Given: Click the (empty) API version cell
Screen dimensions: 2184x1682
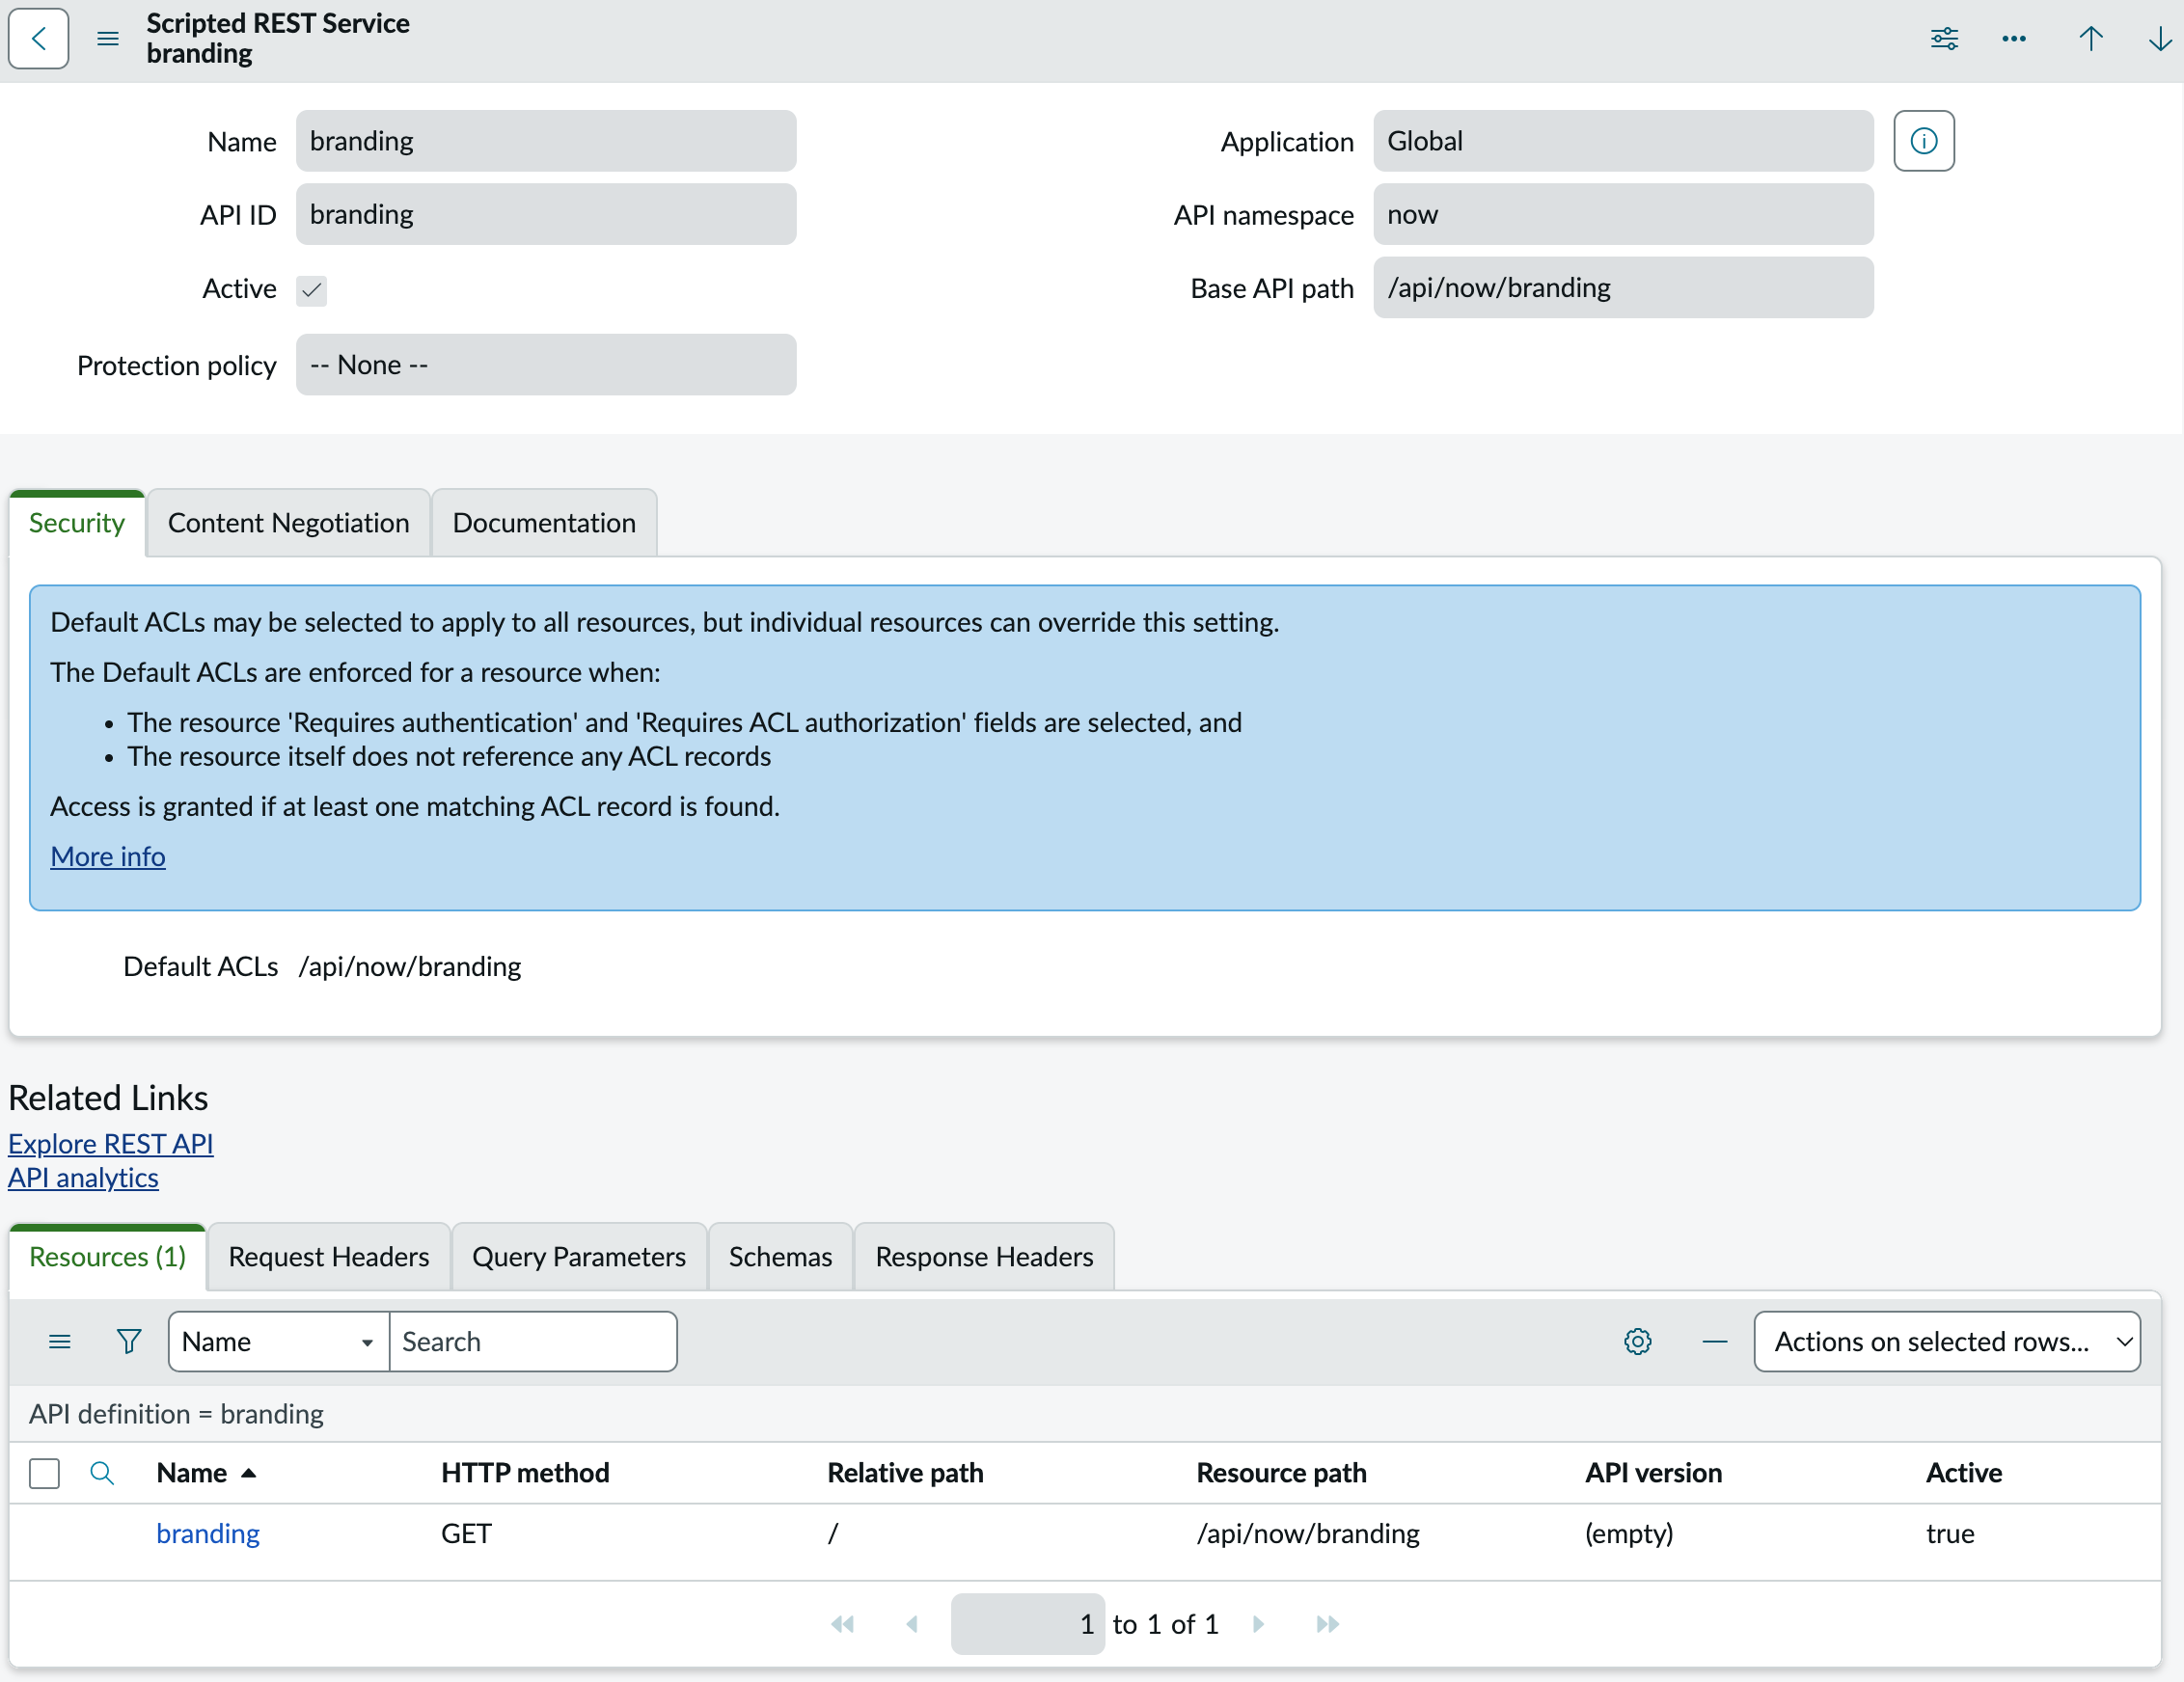Looking at the screenshot, I should (x=1628, y=1533).
